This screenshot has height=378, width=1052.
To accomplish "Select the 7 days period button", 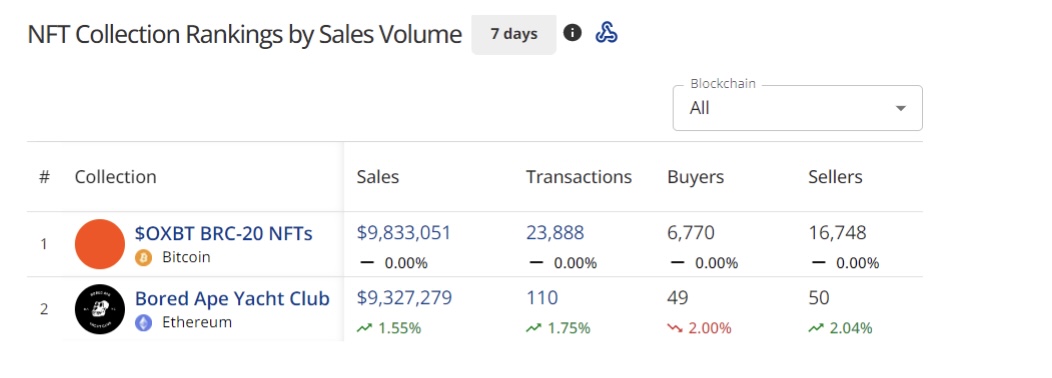I will (x=514, y=34).
